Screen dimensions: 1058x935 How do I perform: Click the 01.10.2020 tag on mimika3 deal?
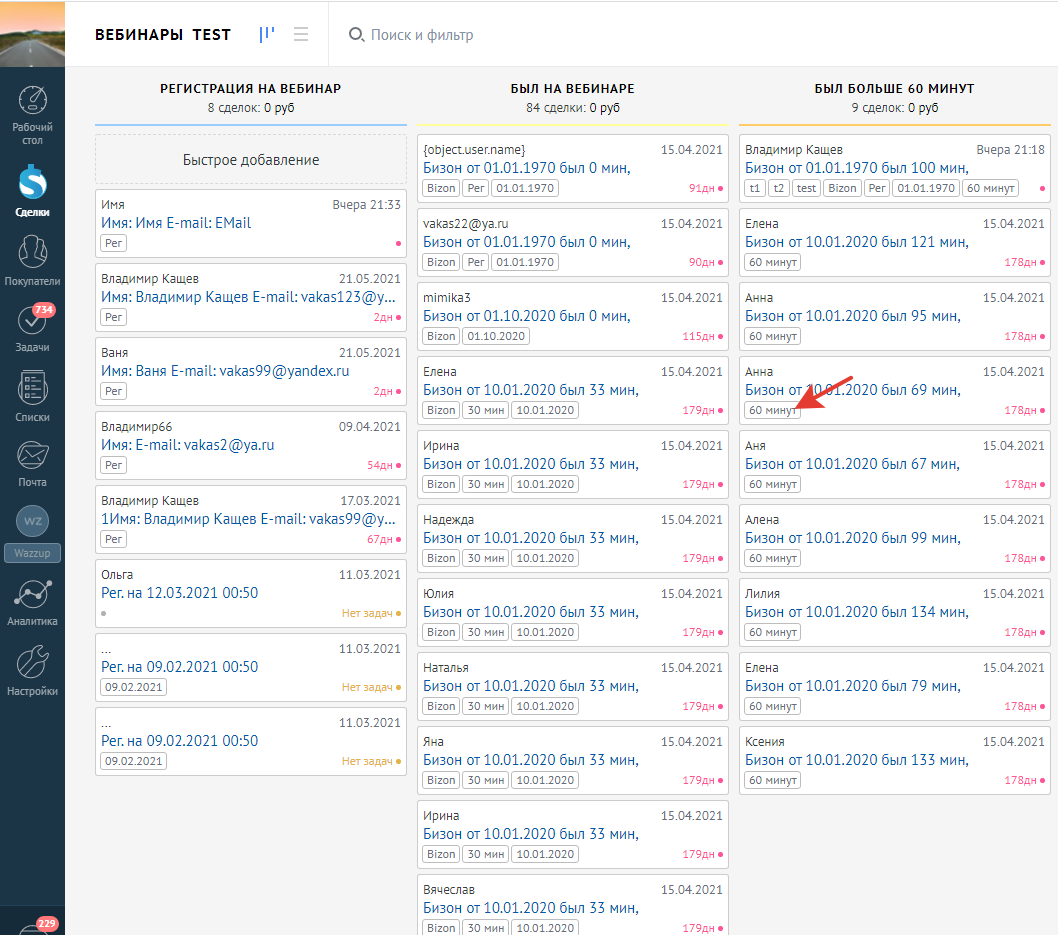[497, 336]
